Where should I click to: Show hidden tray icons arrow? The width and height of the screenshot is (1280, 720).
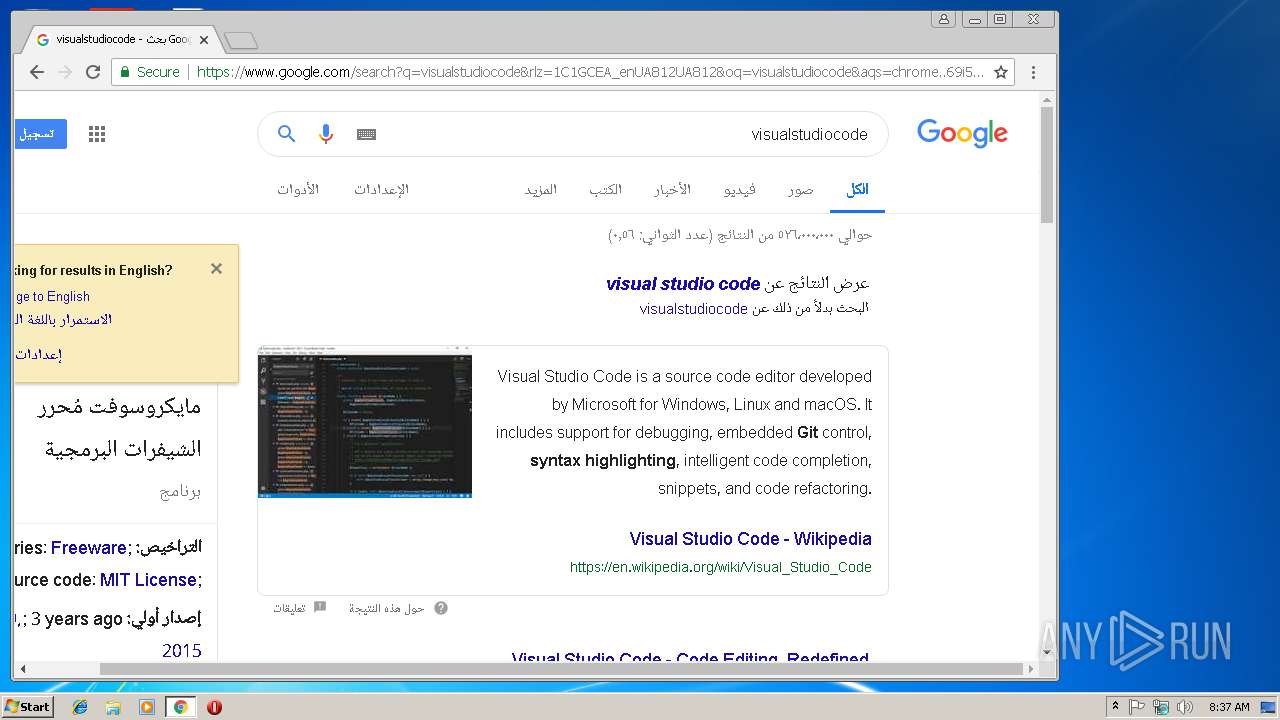point(1115,707)
